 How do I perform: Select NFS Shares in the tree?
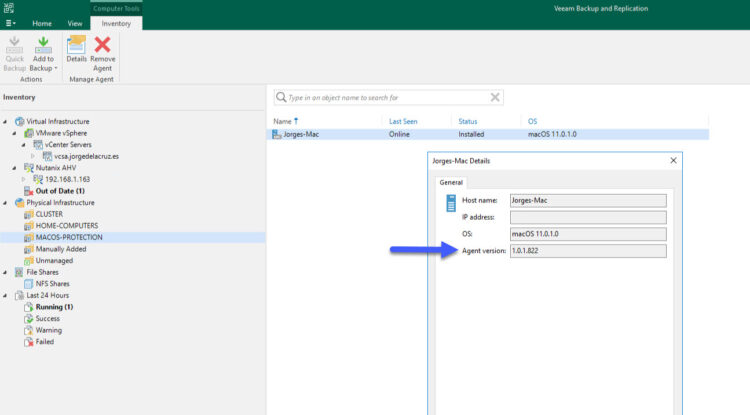coord(52,284)
